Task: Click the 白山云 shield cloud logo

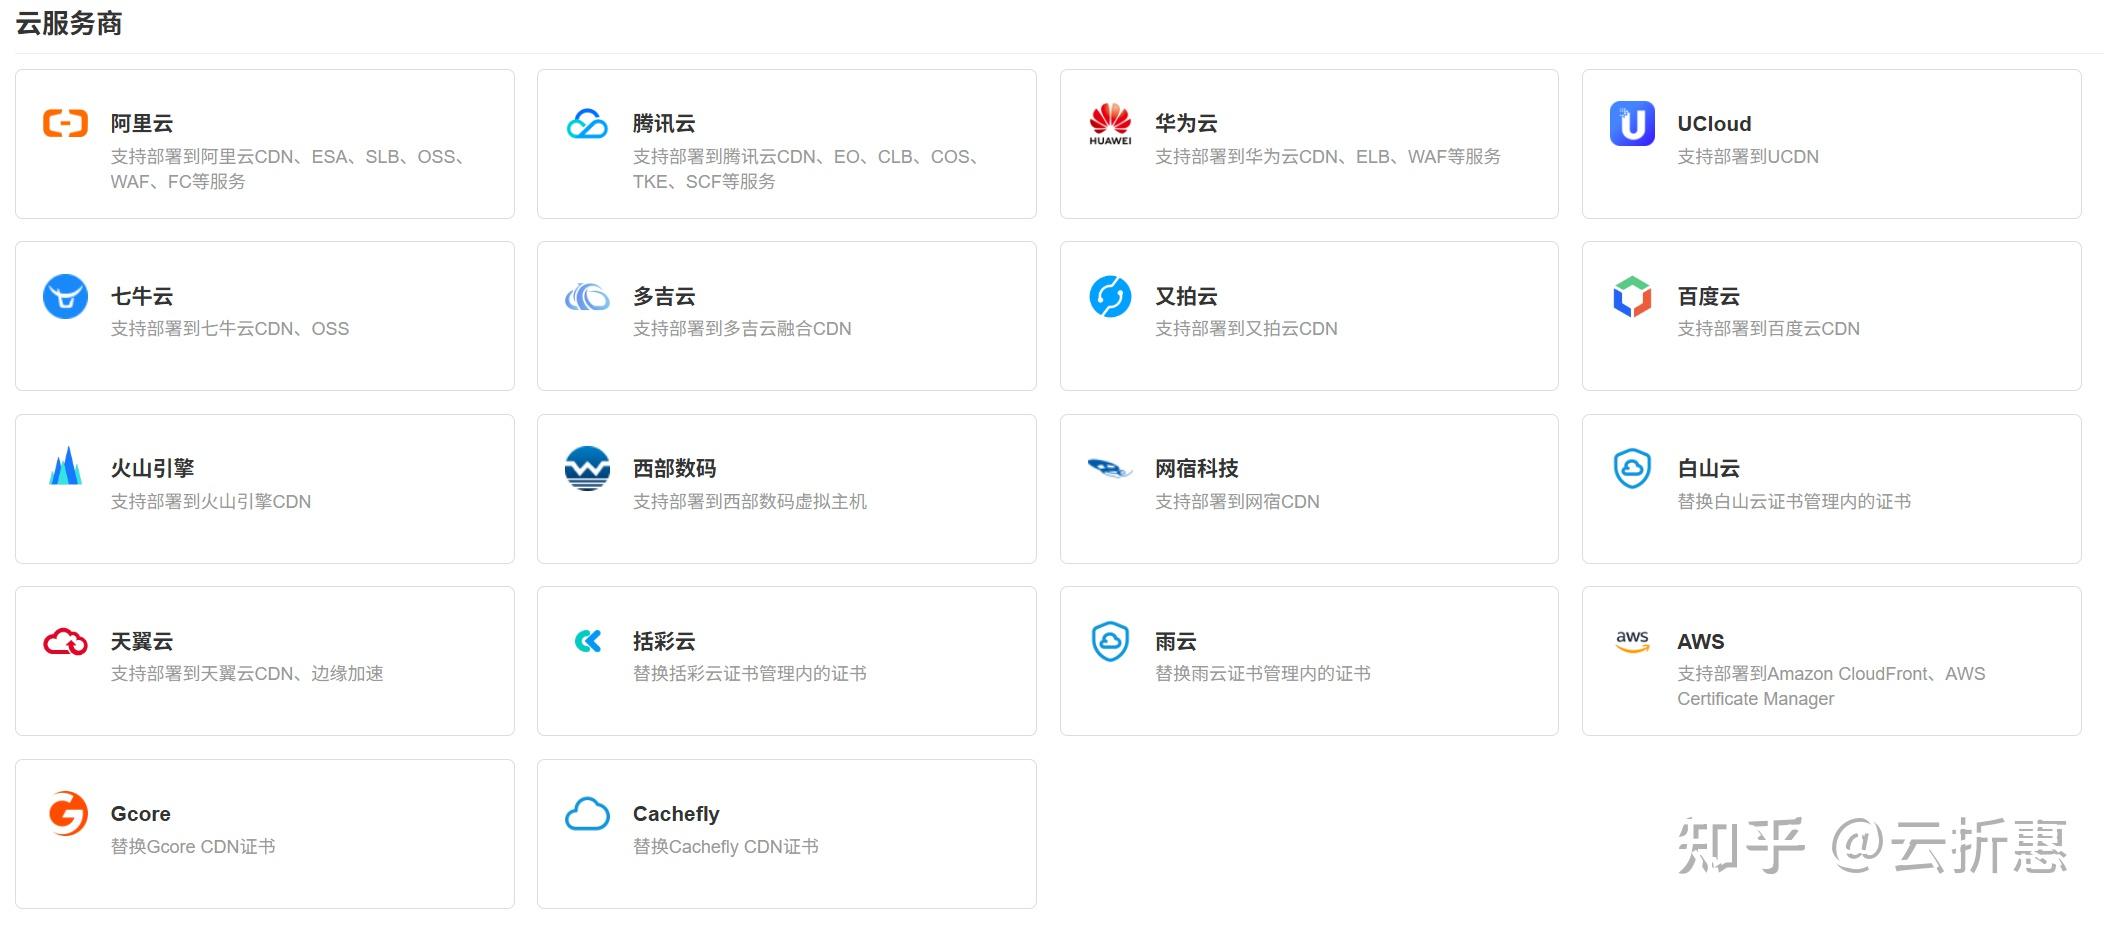Action: (1632, 468)
